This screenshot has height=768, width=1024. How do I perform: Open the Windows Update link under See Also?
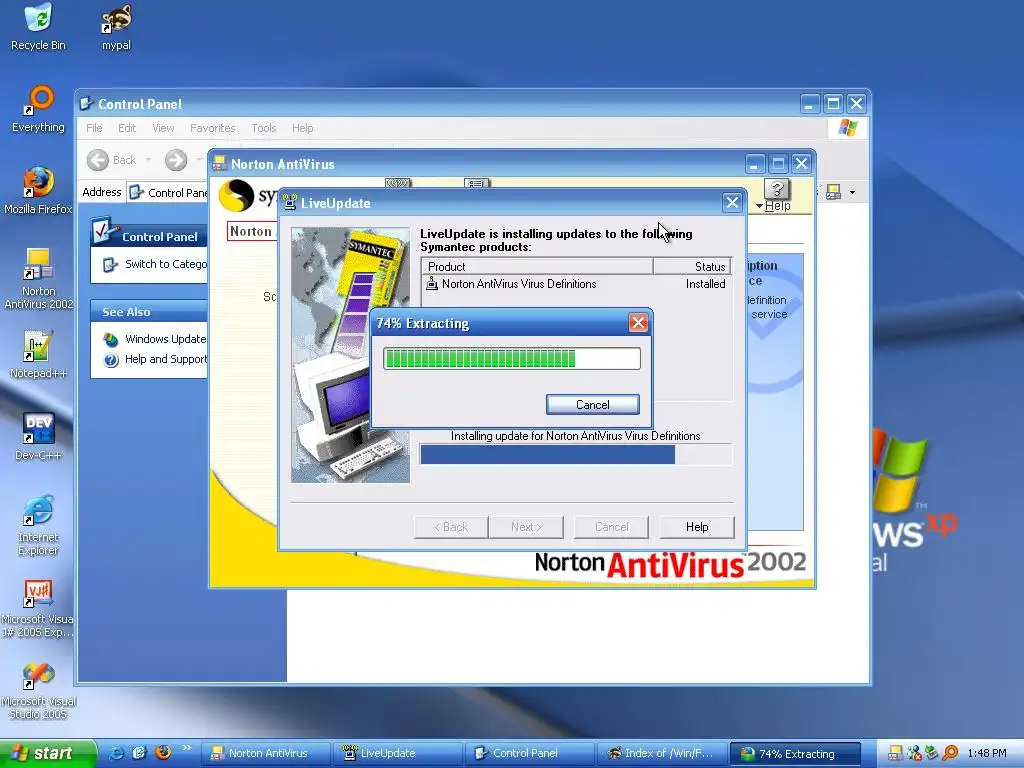click(x=165, y=339)
